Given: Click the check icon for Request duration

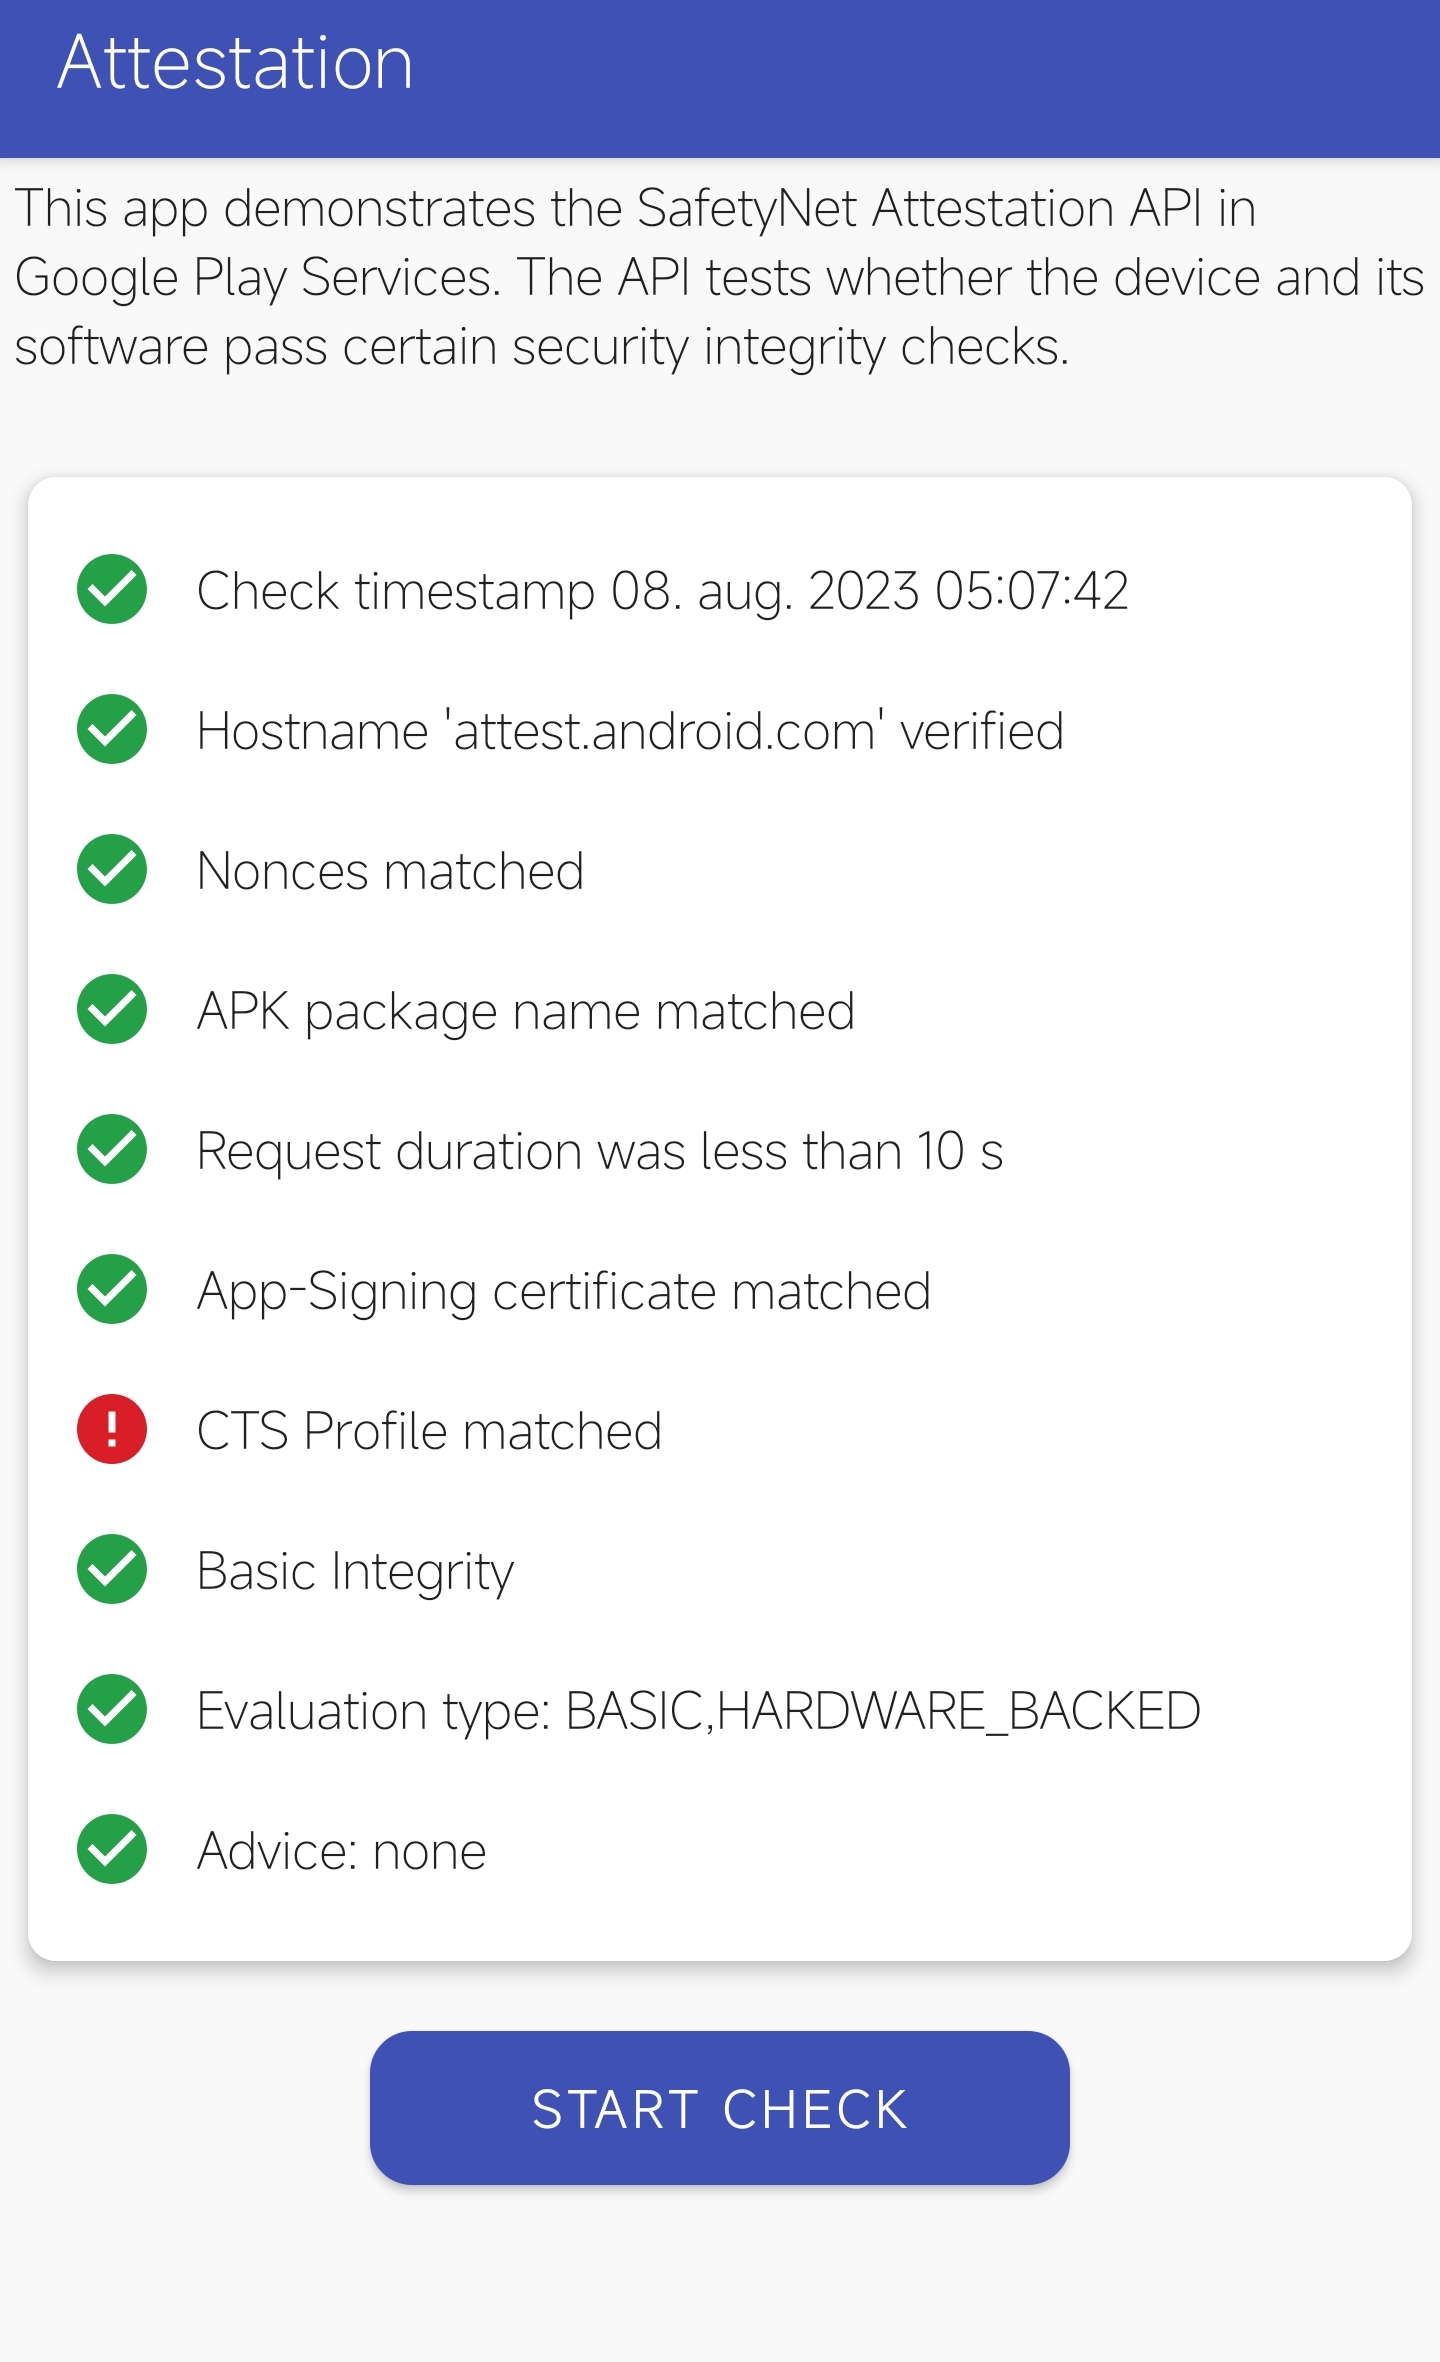Looking at the screenshot, I should click(x=112, y=1149).
